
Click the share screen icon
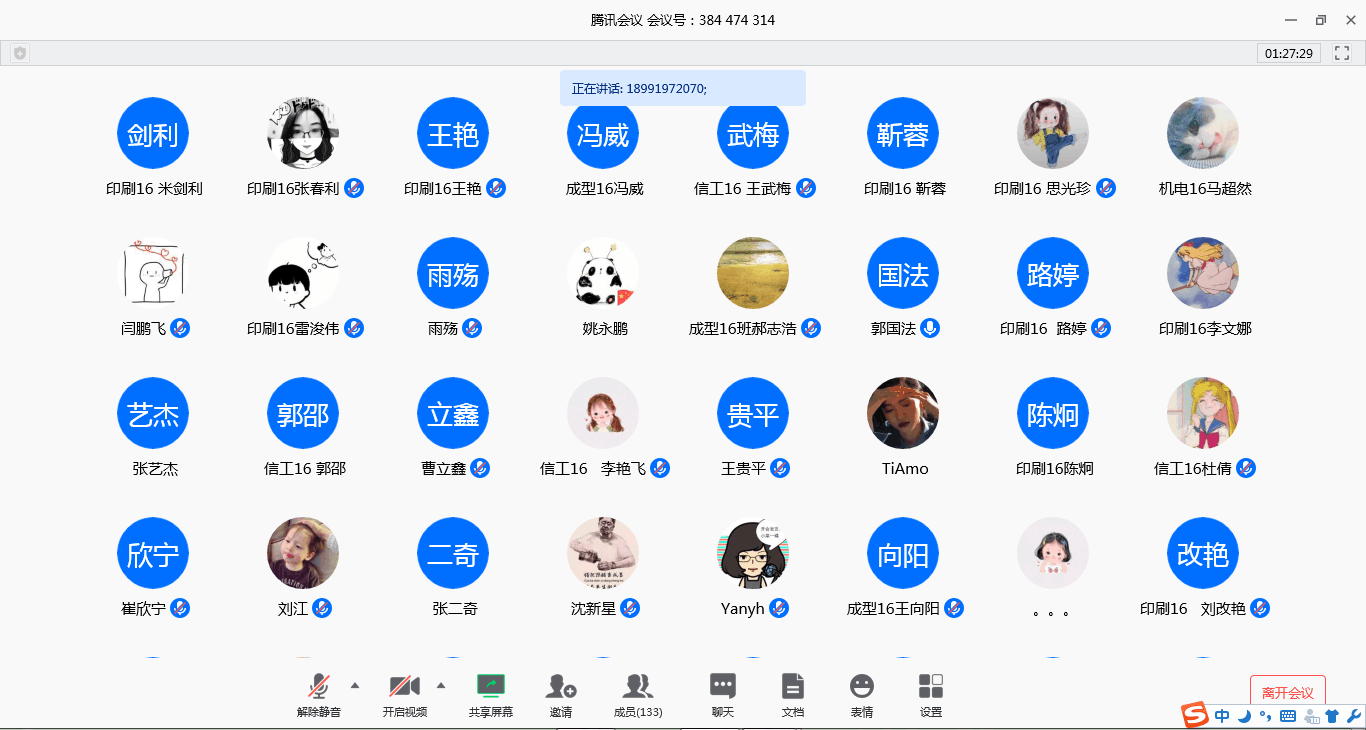(490, 687)
